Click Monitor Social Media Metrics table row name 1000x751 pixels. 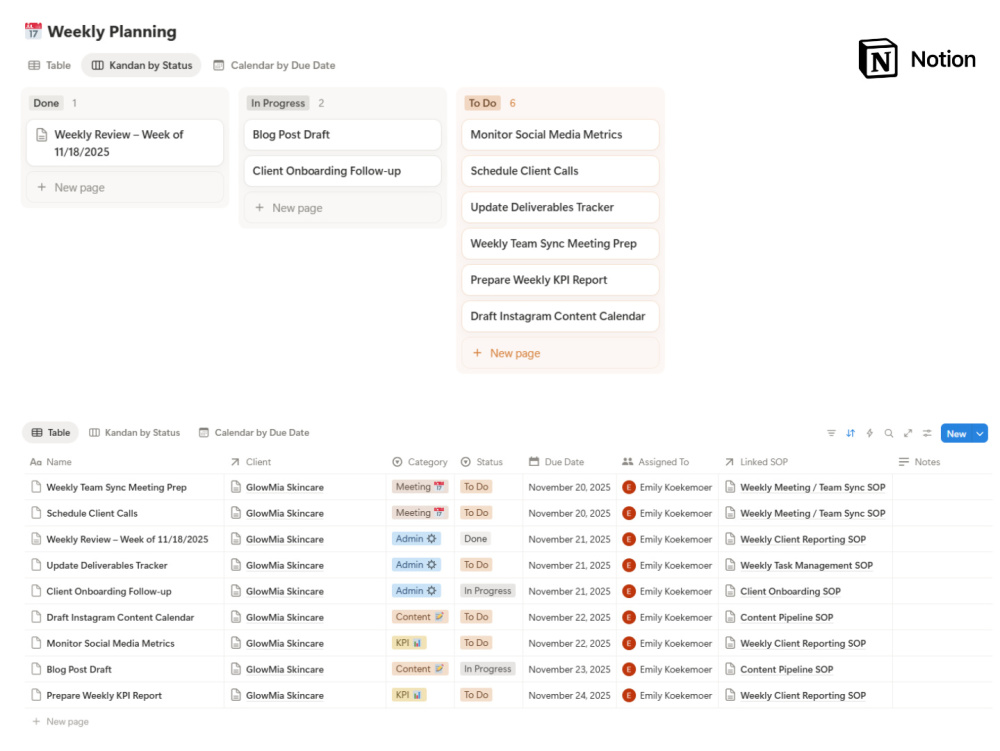pos(110,643)
